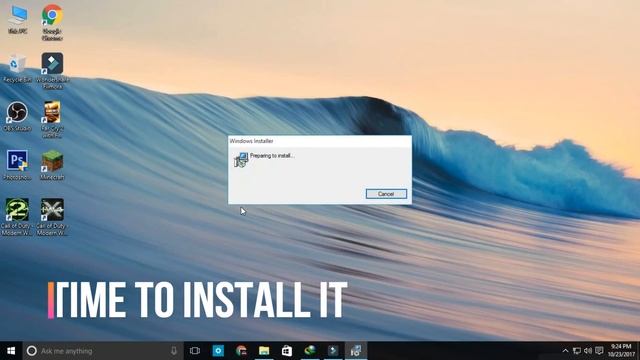Launch Far Cry desktop shortcut
Screen dimensions: 640x360
(52, 120)
